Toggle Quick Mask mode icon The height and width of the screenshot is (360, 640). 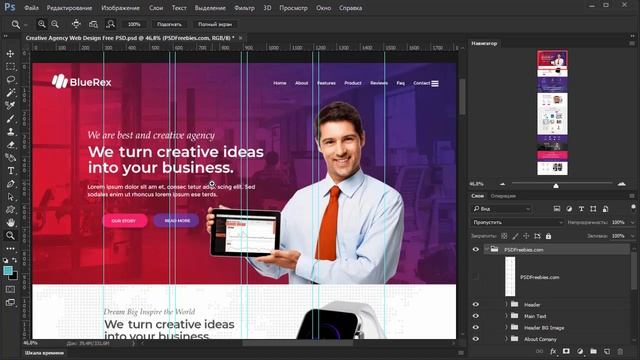pos(11,289)
